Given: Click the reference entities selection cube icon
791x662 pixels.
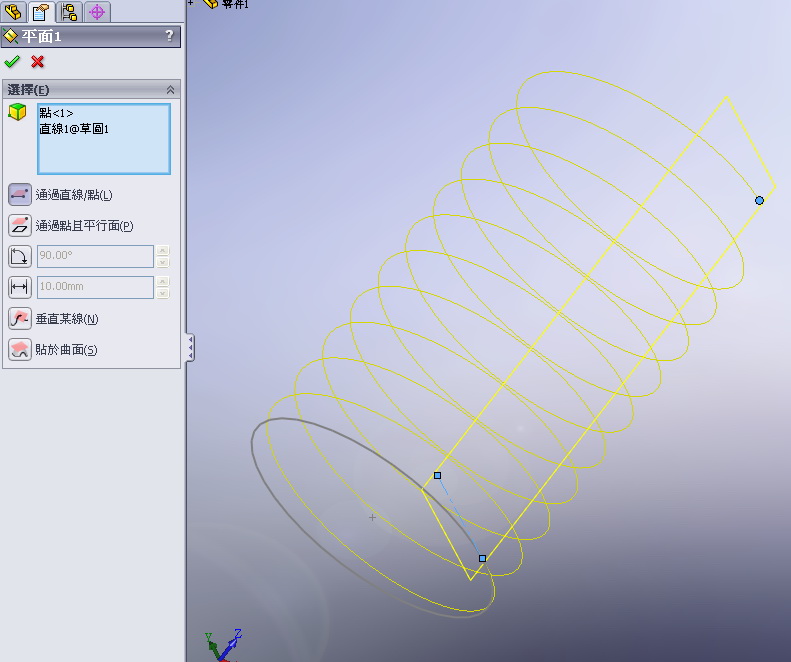Looking at the screenshot, I should 17,112.
